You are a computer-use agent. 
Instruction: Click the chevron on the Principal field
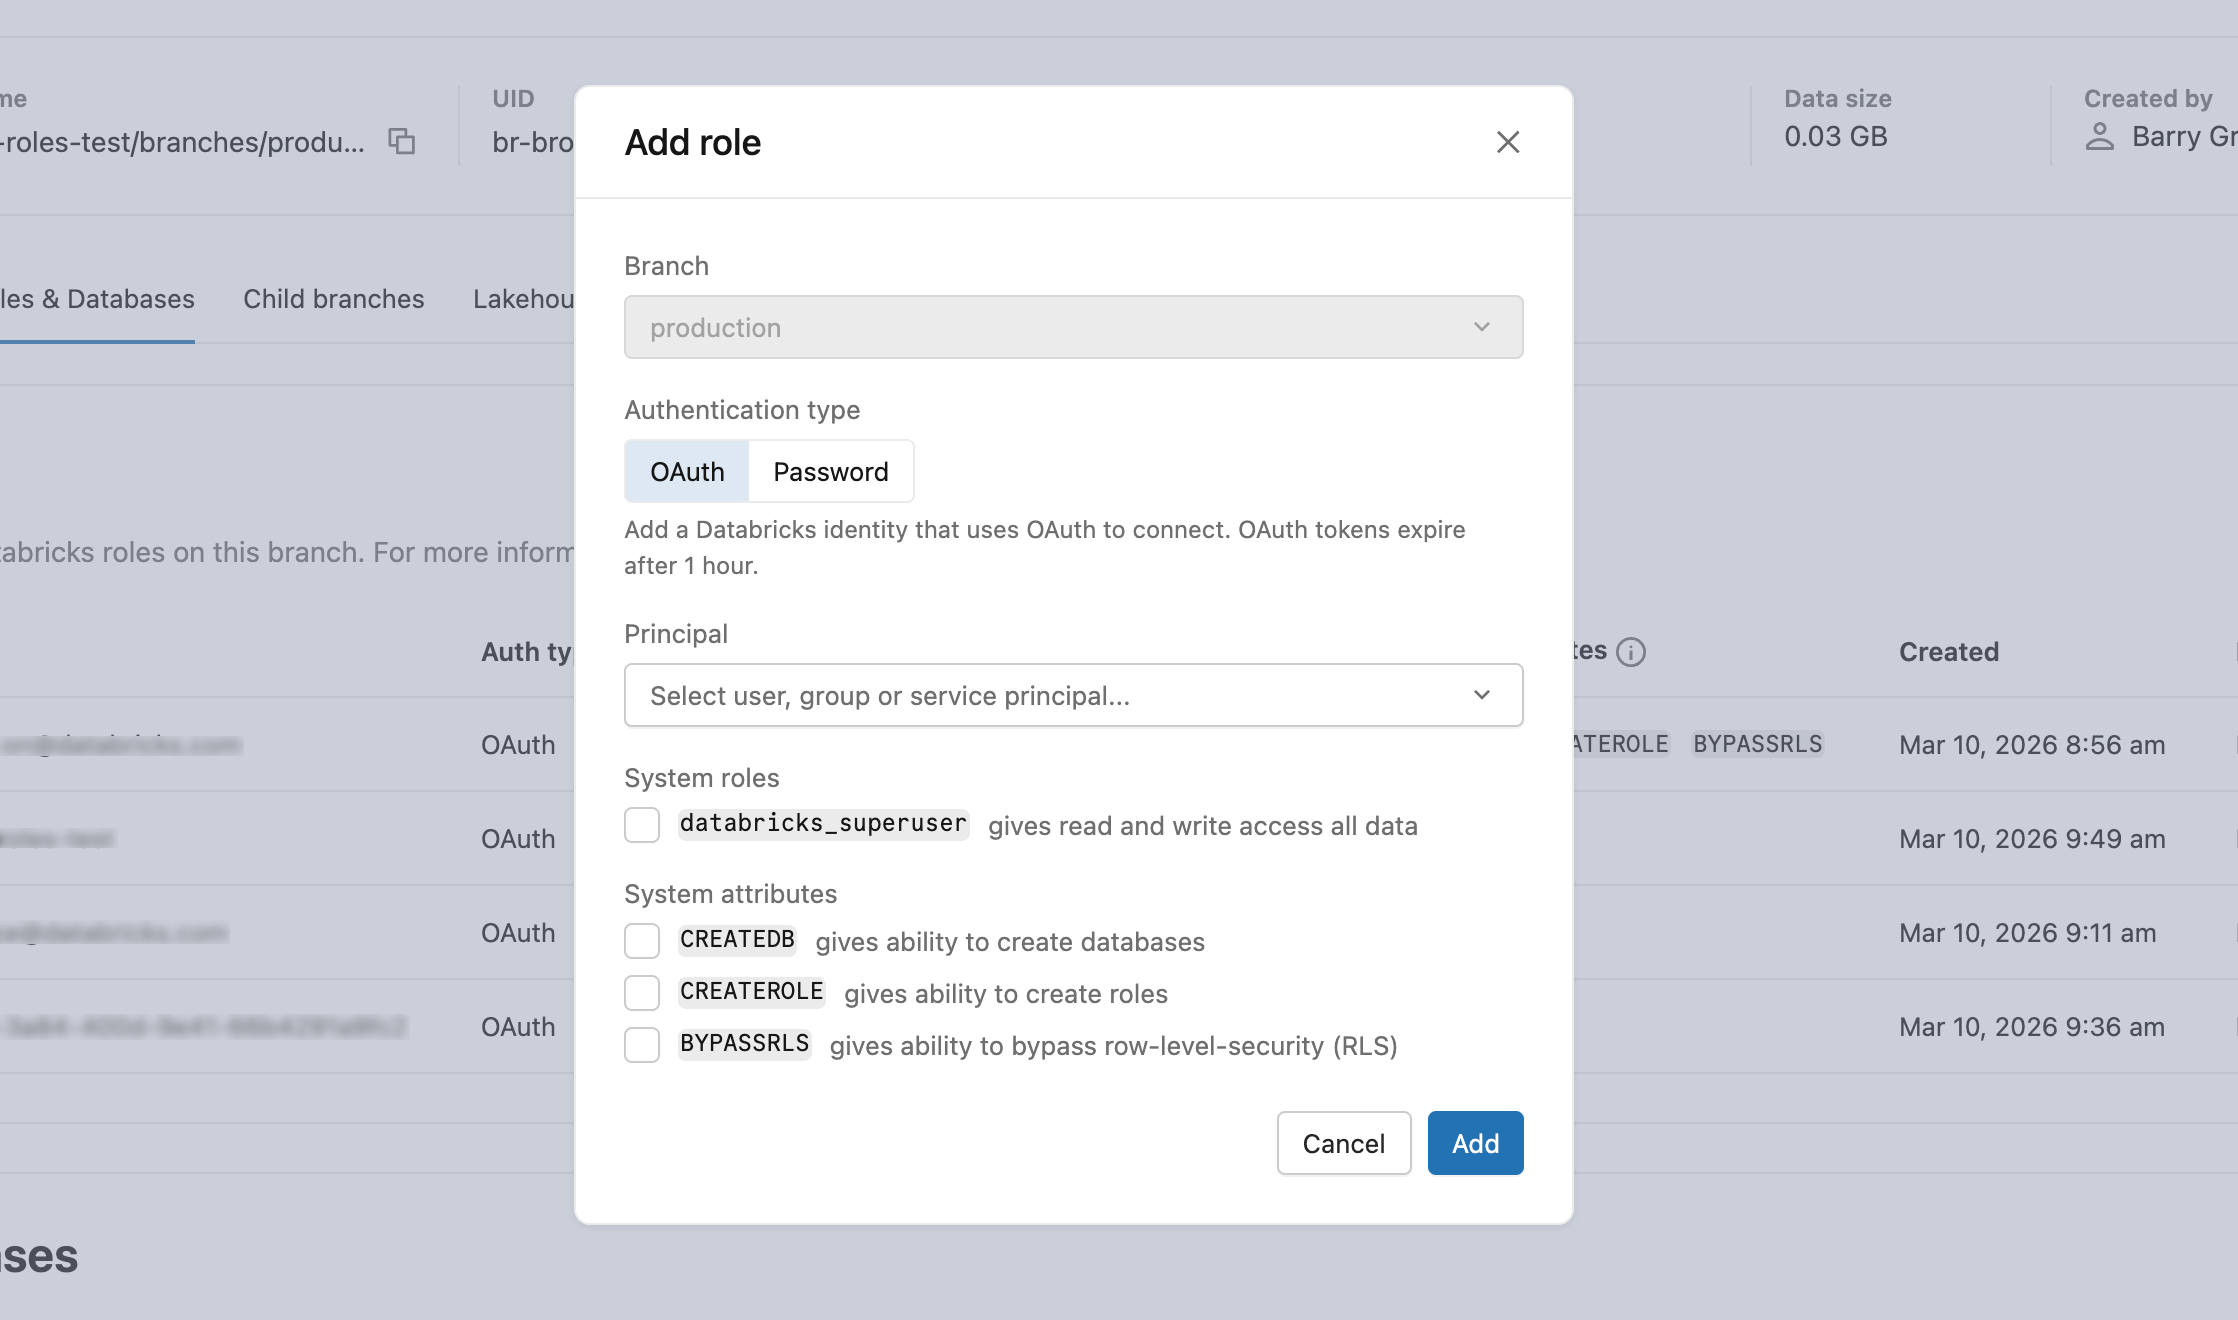coord(1481,695)
